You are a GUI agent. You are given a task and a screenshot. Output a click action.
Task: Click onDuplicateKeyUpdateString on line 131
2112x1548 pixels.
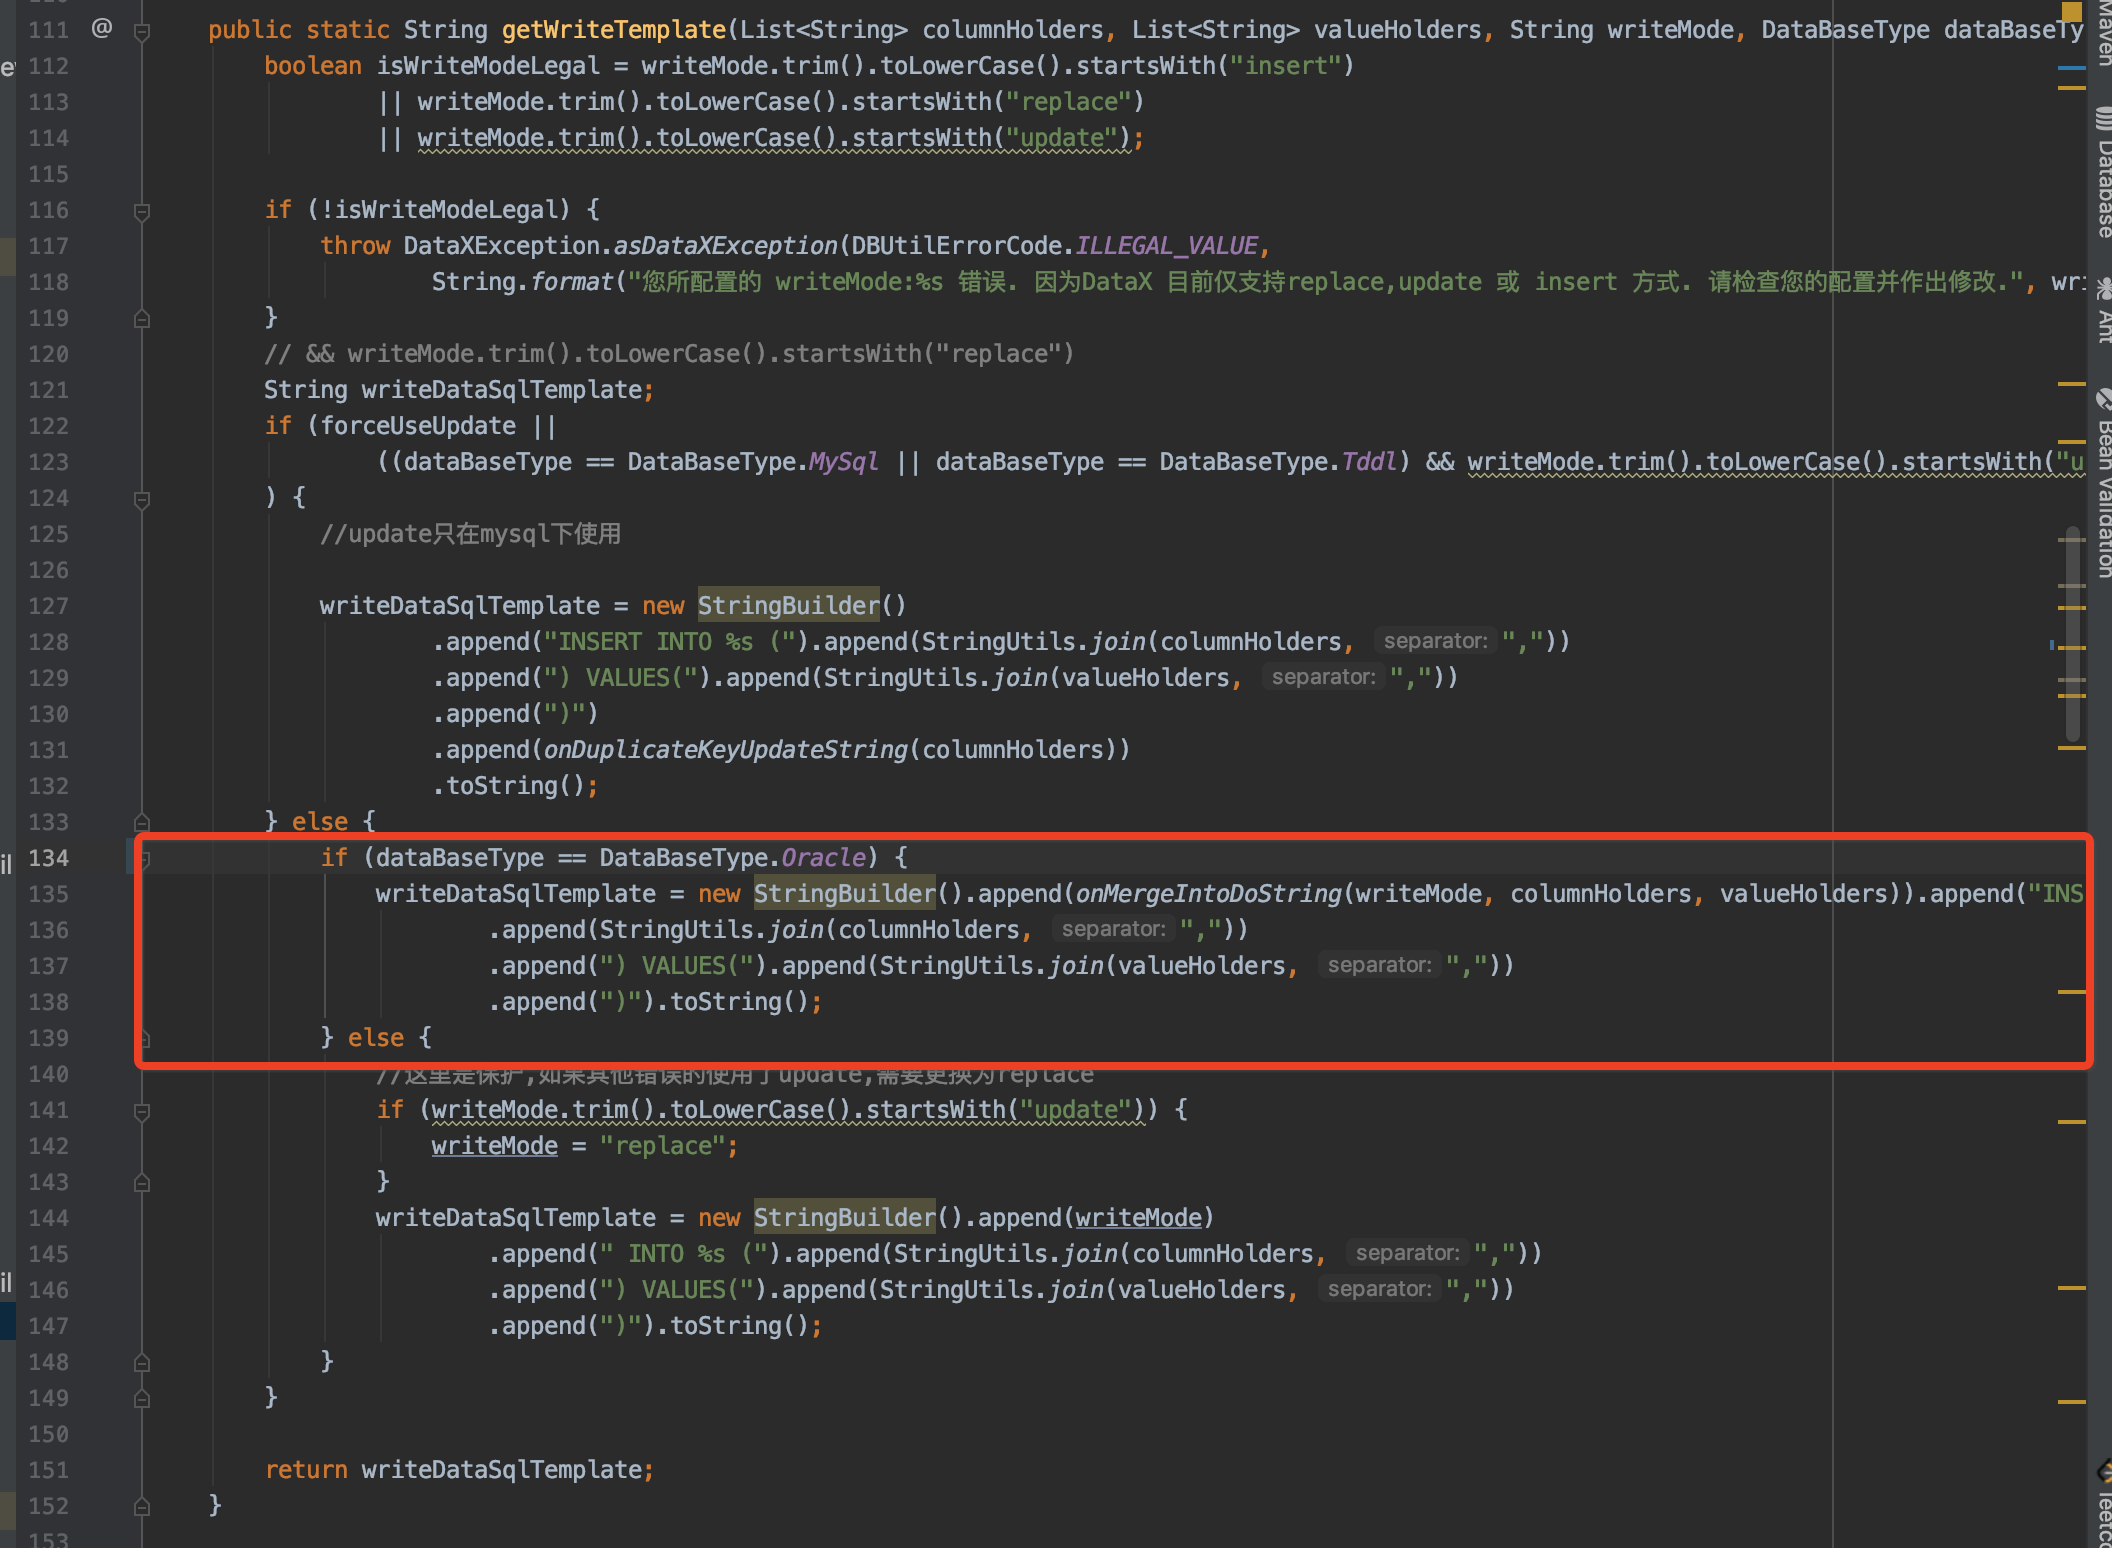pyautogui.click(x=725, y=750)
